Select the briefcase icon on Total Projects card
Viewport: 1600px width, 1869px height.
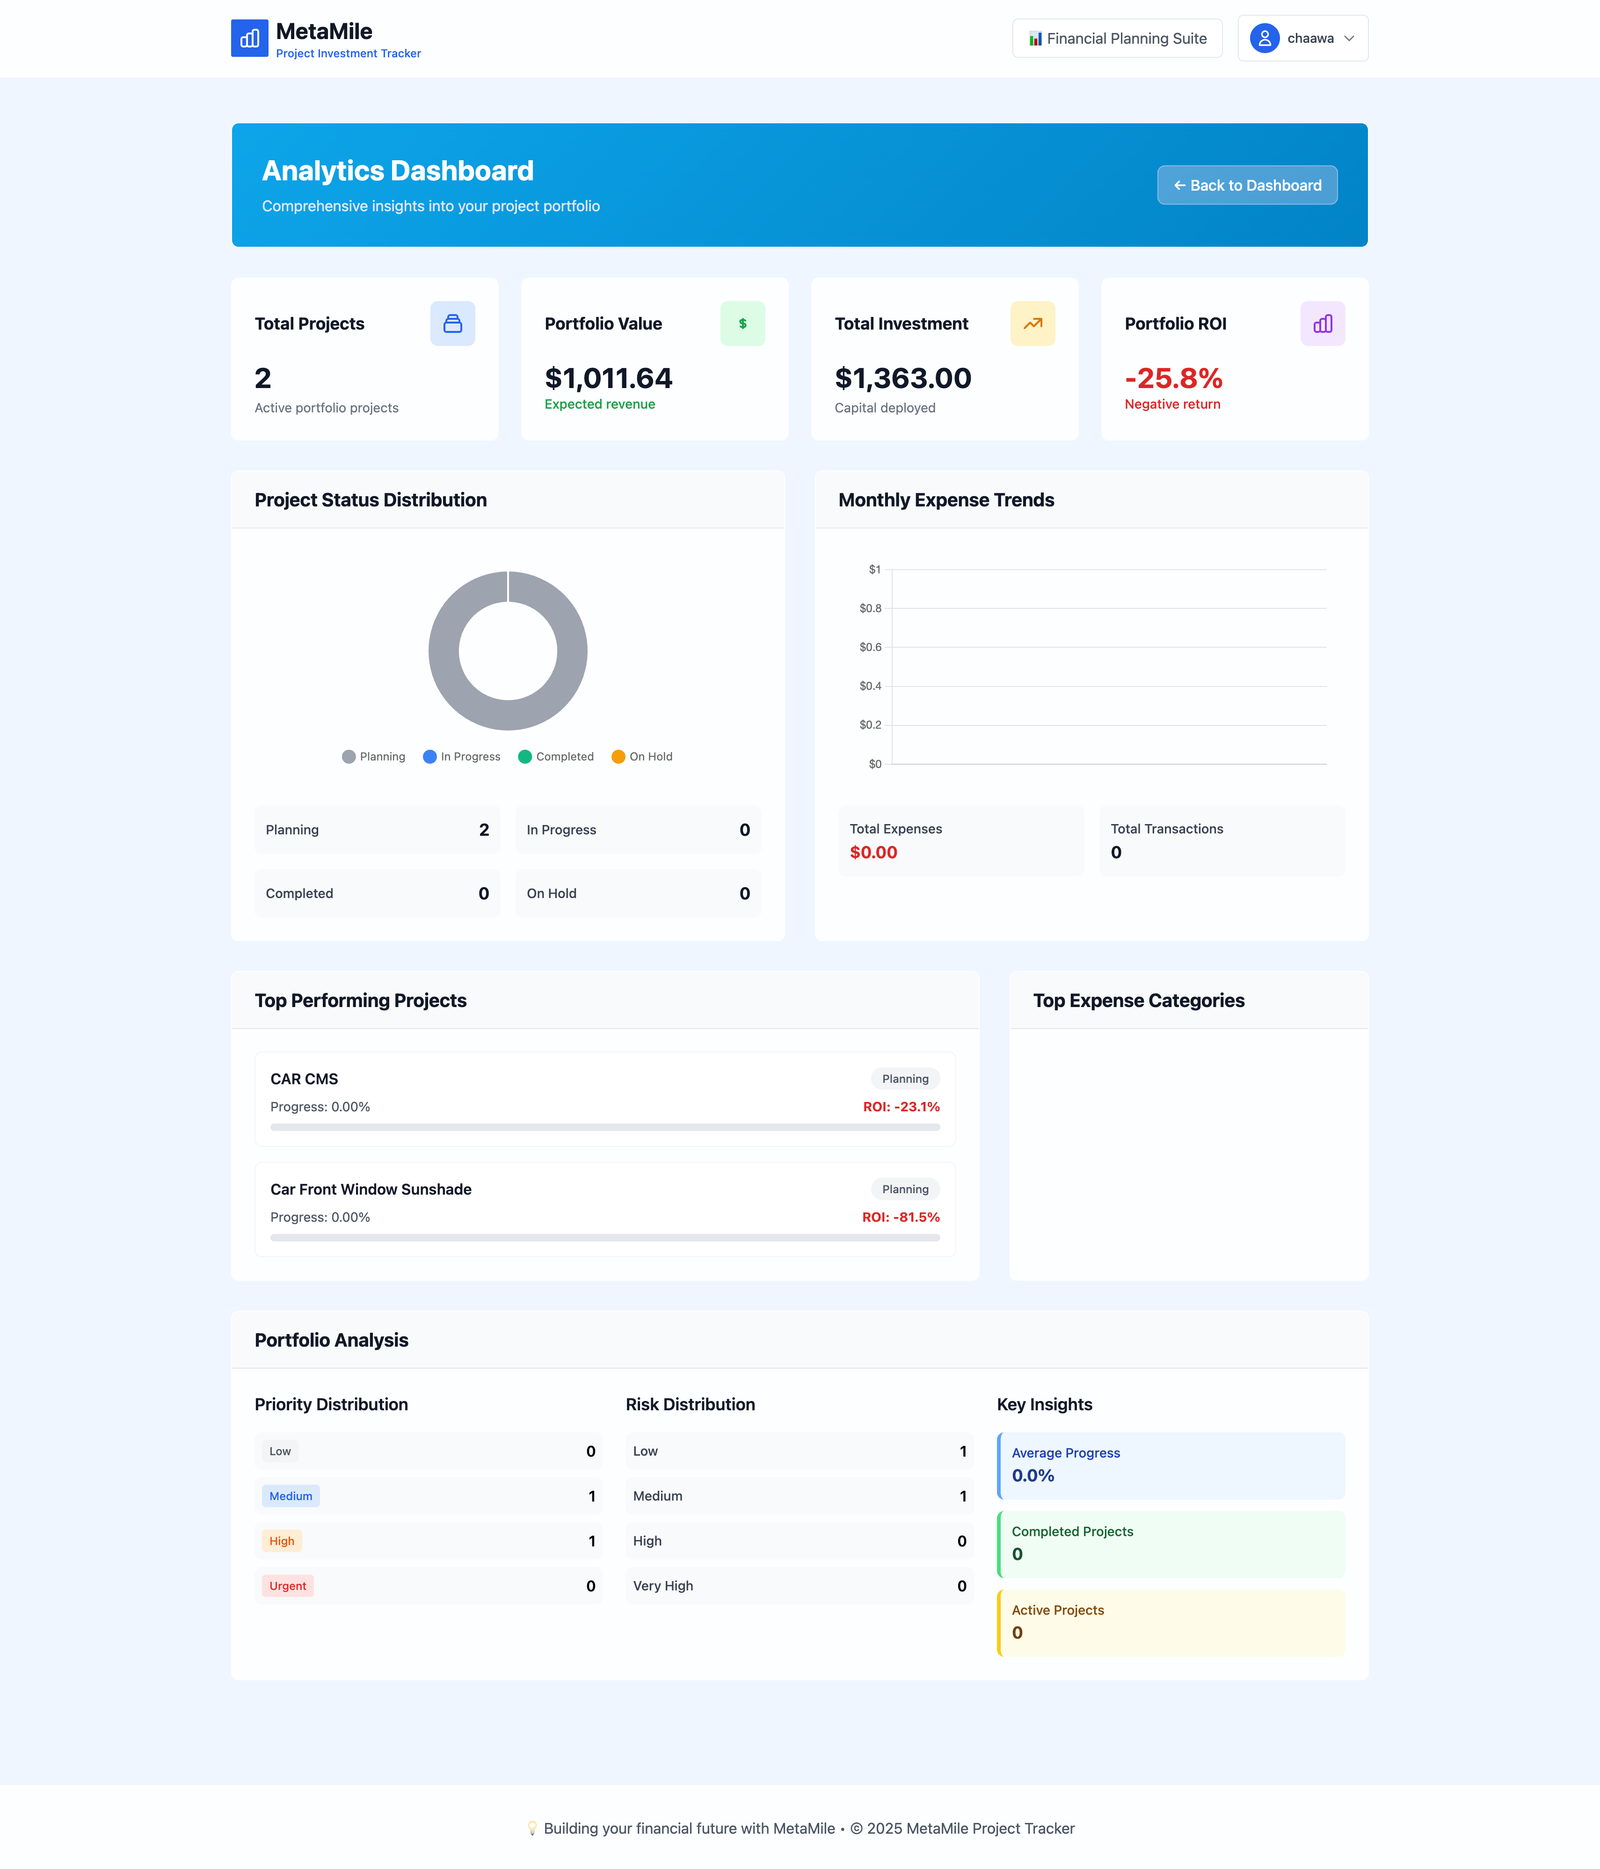point(452,323)
